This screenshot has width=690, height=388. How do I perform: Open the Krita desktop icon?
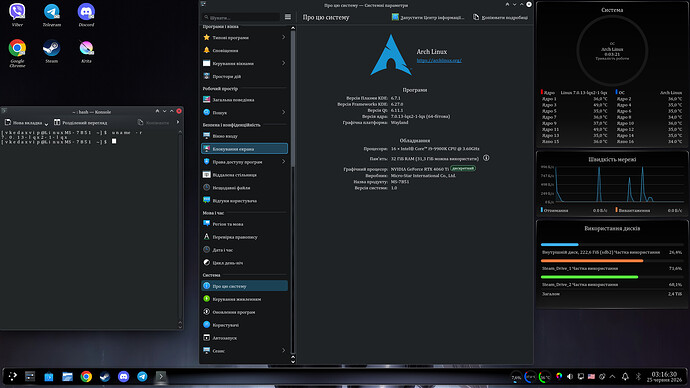86,51
